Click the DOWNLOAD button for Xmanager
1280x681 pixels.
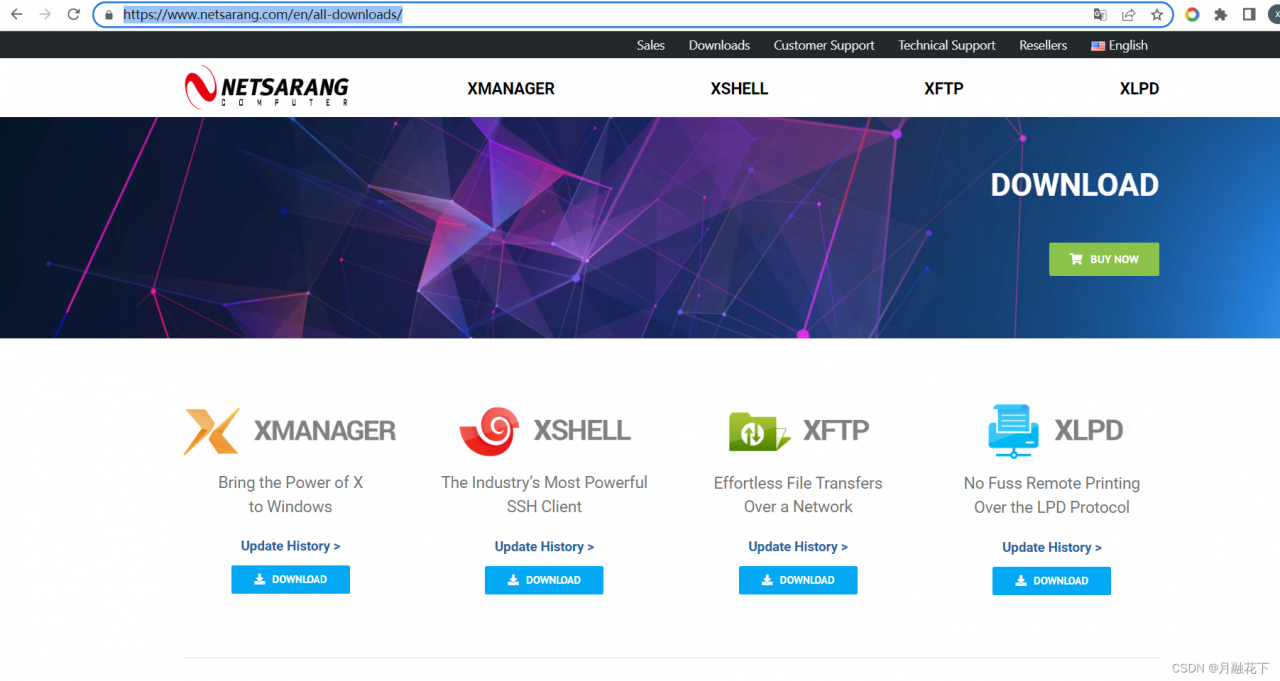291,579
